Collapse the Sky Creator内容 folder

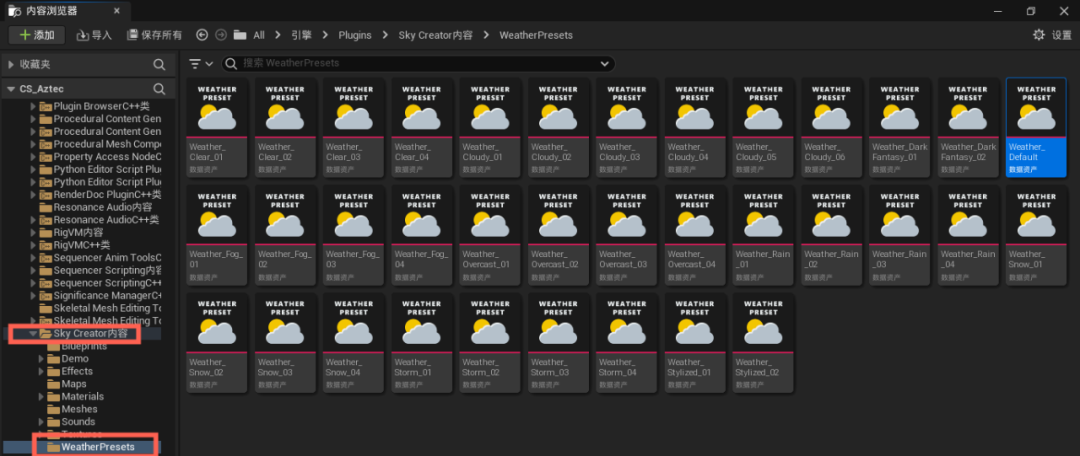[32, 334]
